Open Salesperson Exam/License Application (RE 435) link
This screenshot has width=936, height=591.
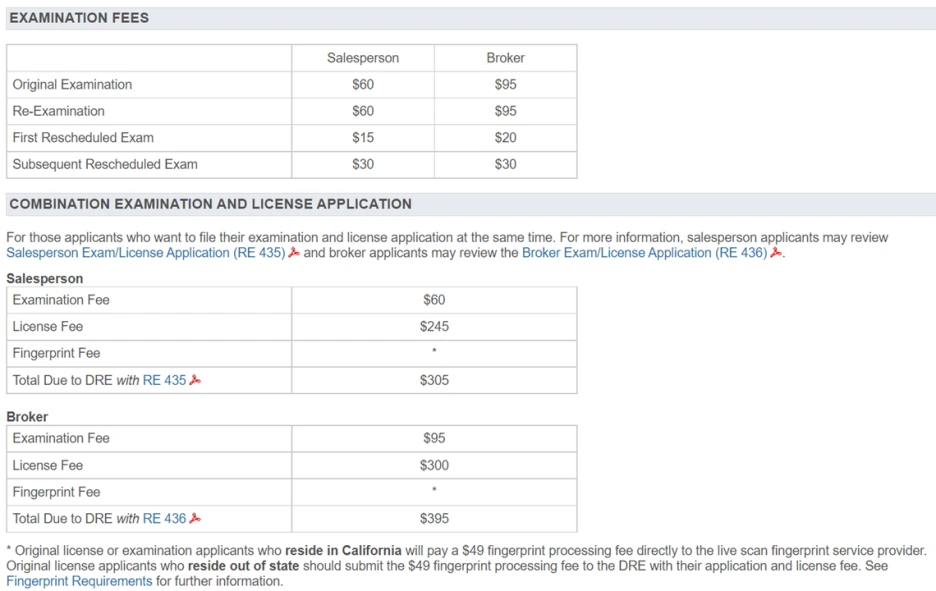tap(146, 253)
